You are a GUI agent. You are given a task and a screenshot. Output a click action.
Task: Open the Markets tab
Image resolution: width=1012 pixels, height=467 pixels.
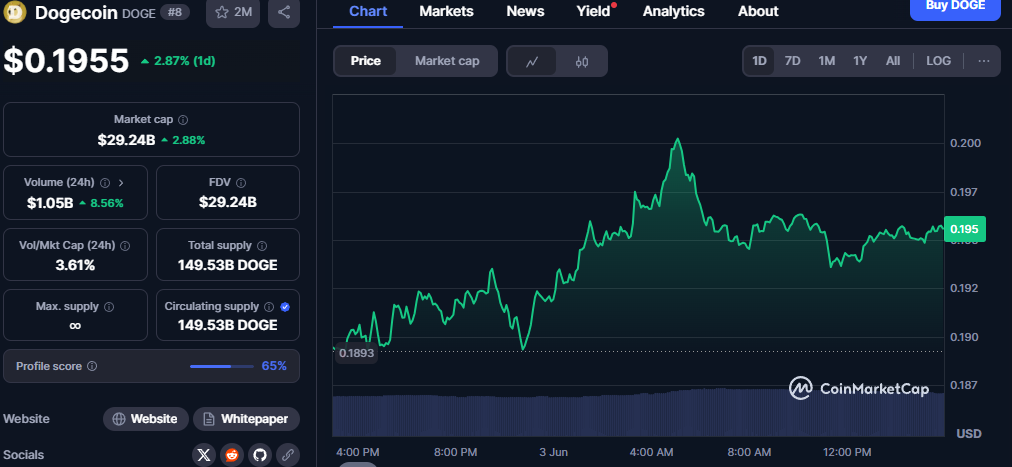tap(446, 12)
